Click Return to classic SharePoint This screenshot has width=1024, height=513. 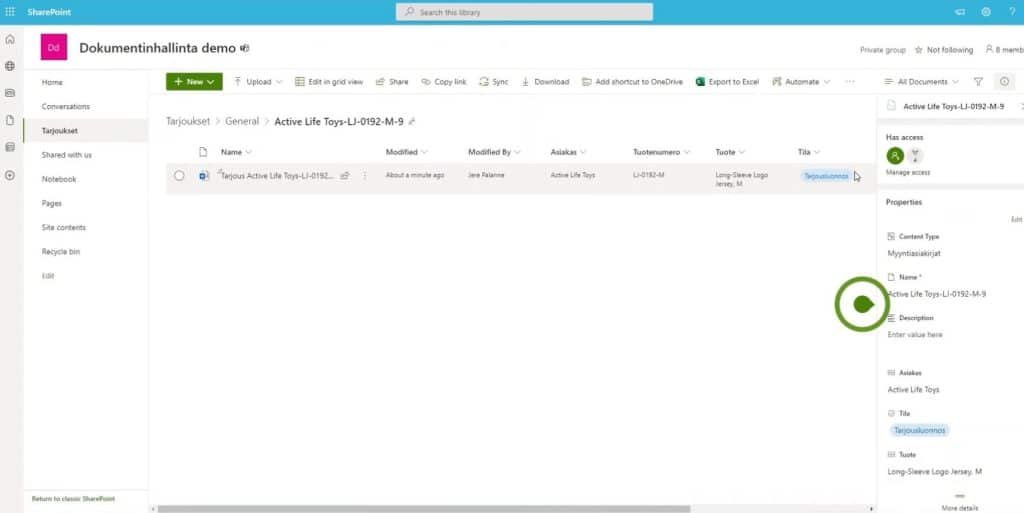[x=73, y=499]
